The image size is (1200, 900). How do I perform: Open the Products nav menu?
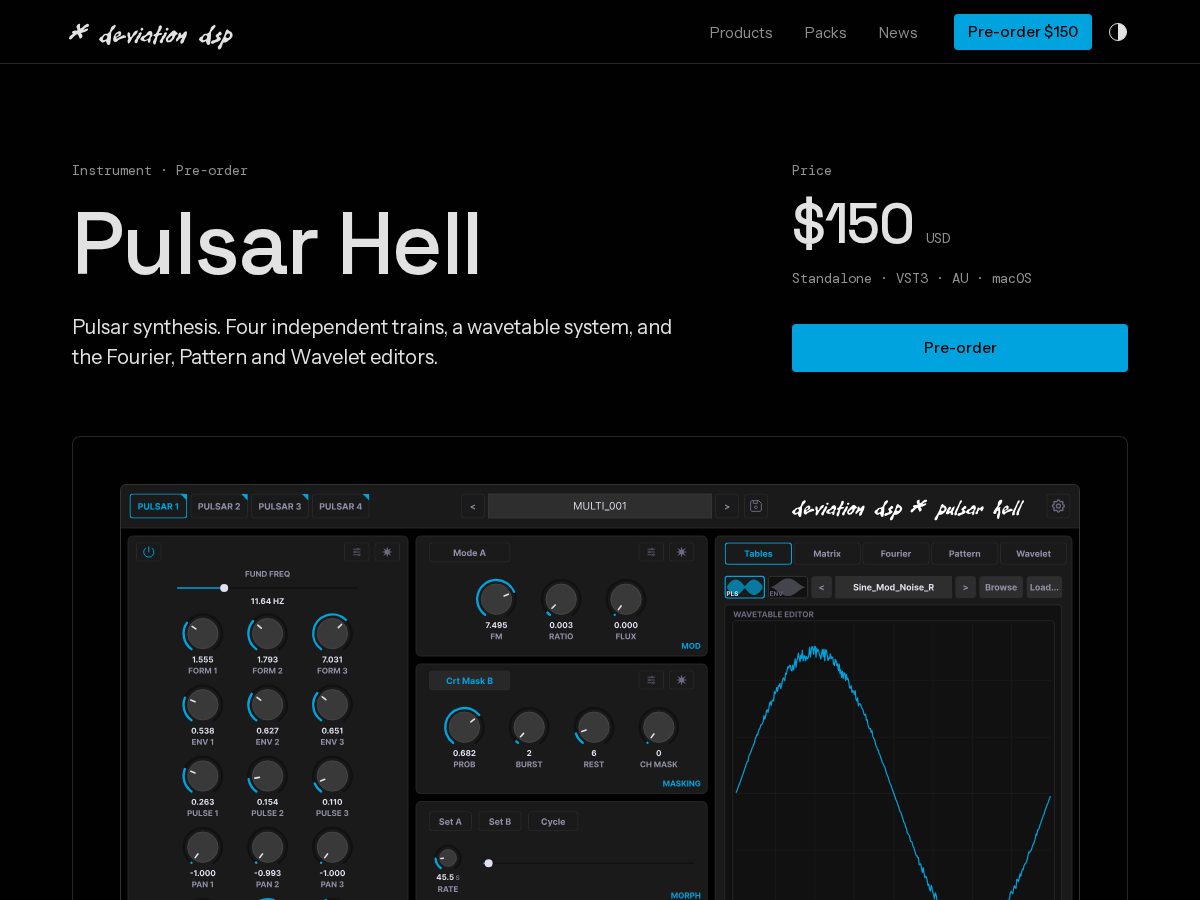(741, 32)
